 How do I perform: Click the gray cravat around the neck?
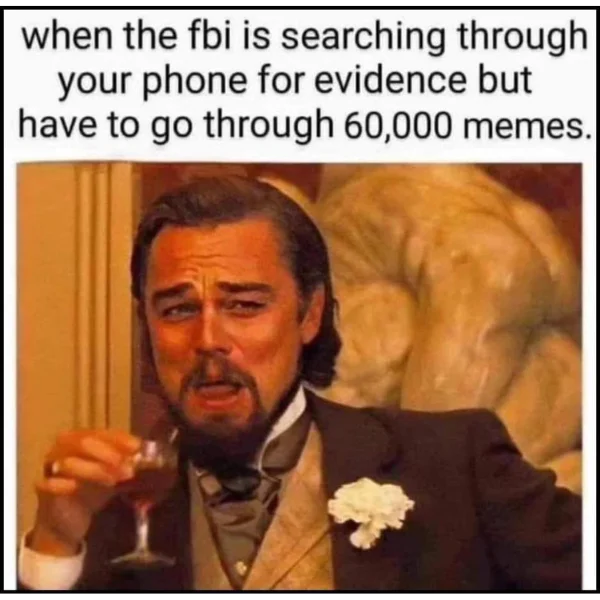245,490
